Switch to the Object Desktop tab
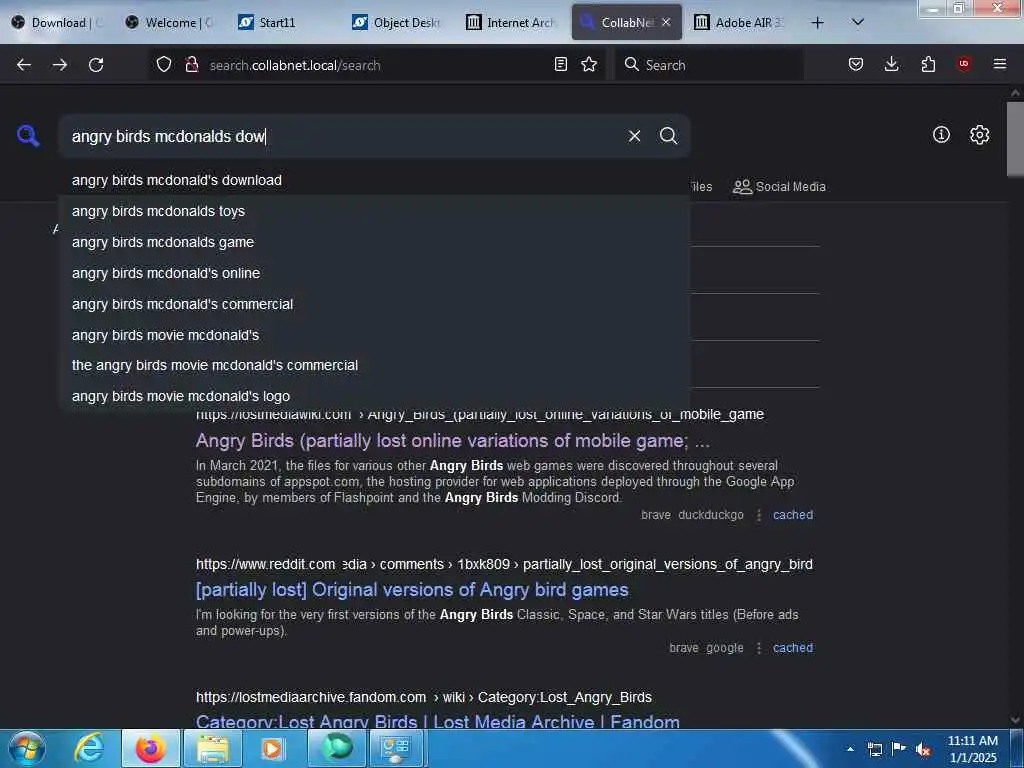 [398, 22]
